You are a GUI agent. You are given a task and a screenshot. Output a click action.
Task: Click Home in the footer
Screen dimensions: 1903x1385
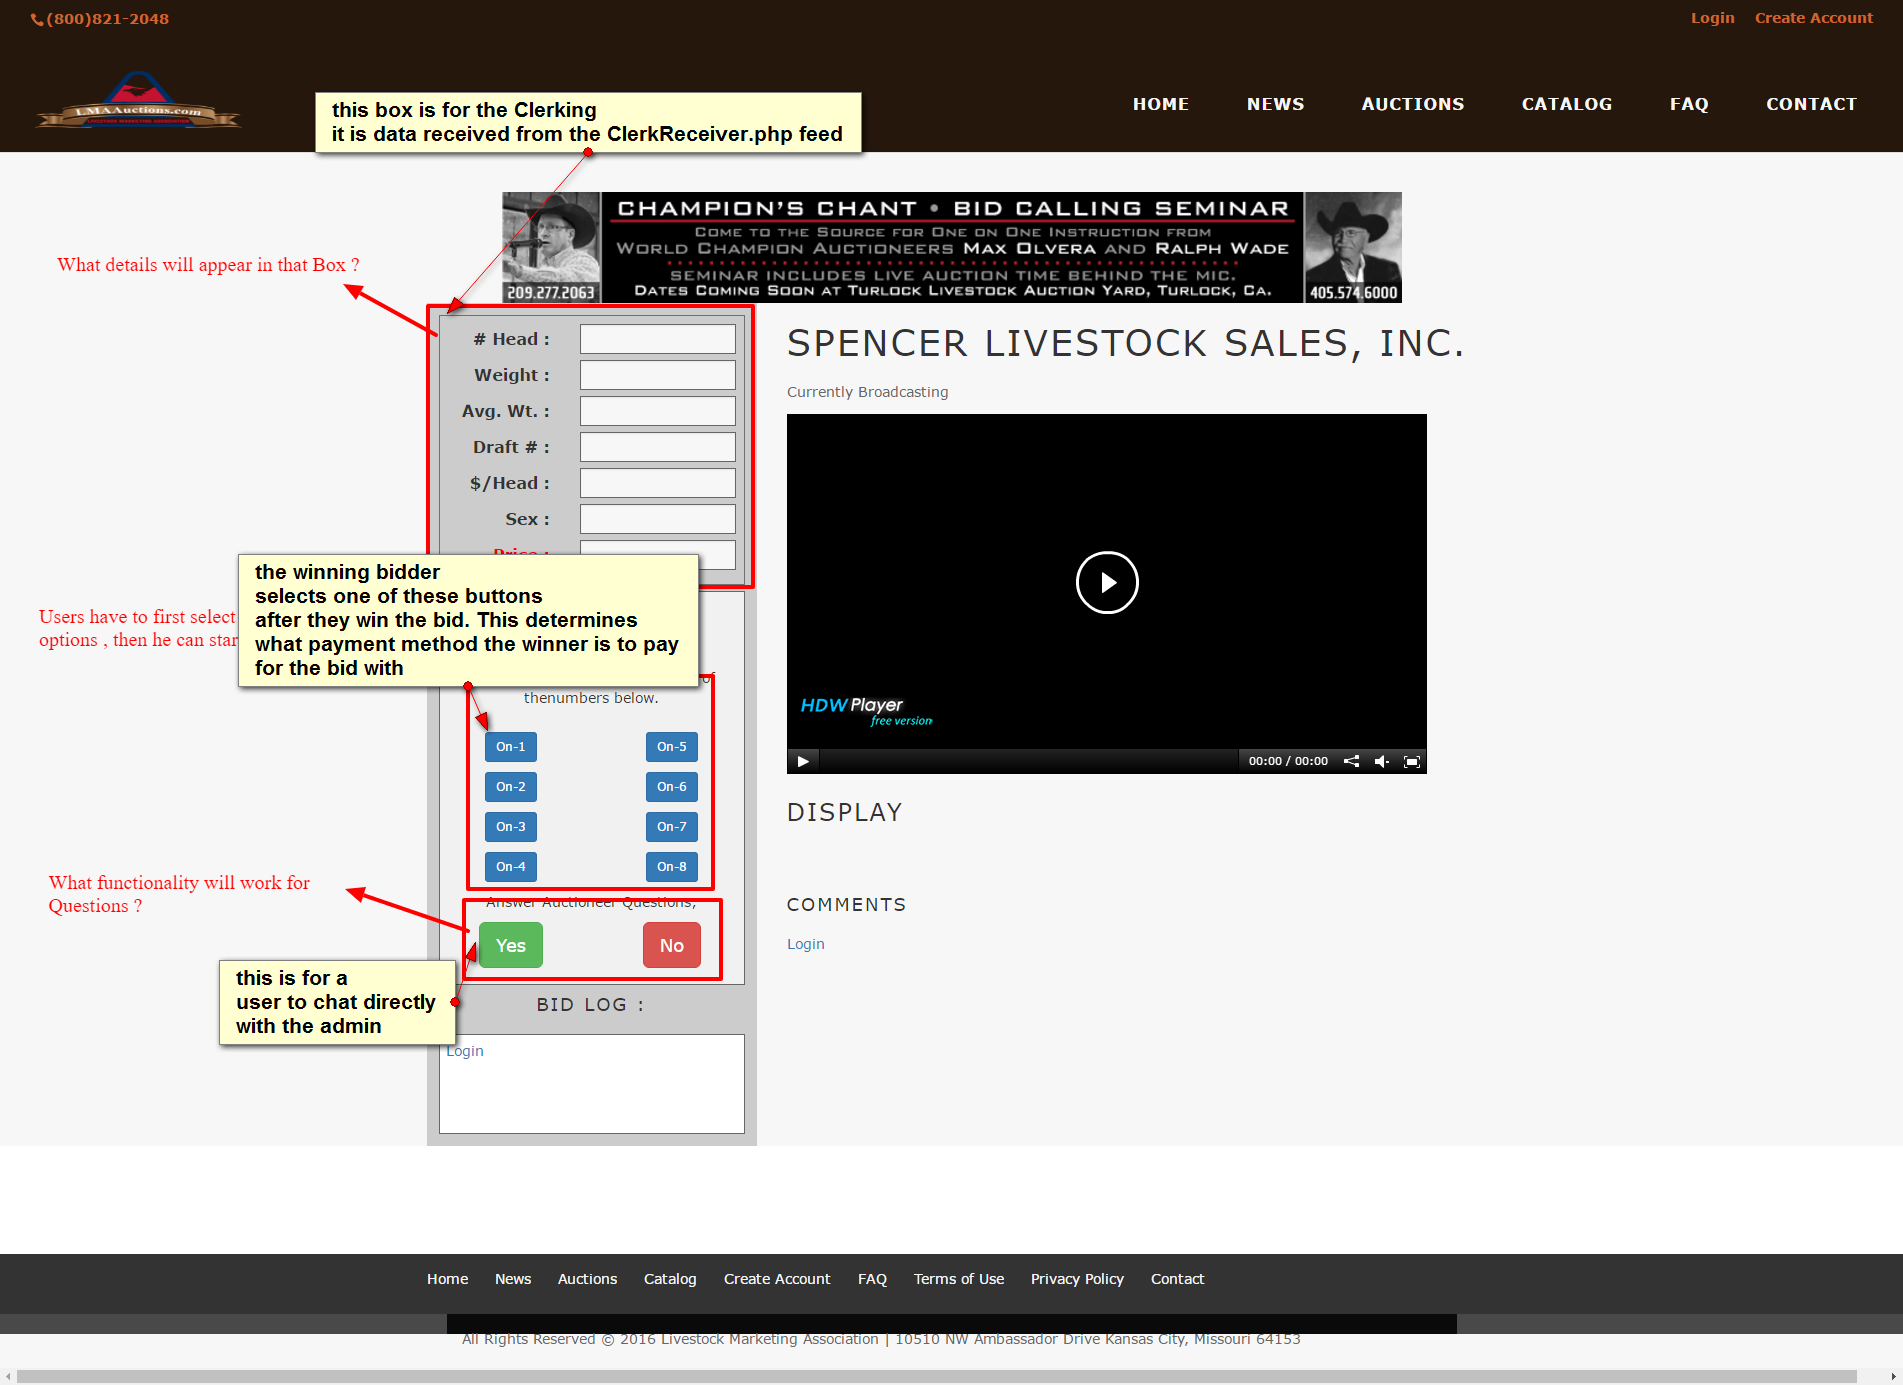(447, 1279)
